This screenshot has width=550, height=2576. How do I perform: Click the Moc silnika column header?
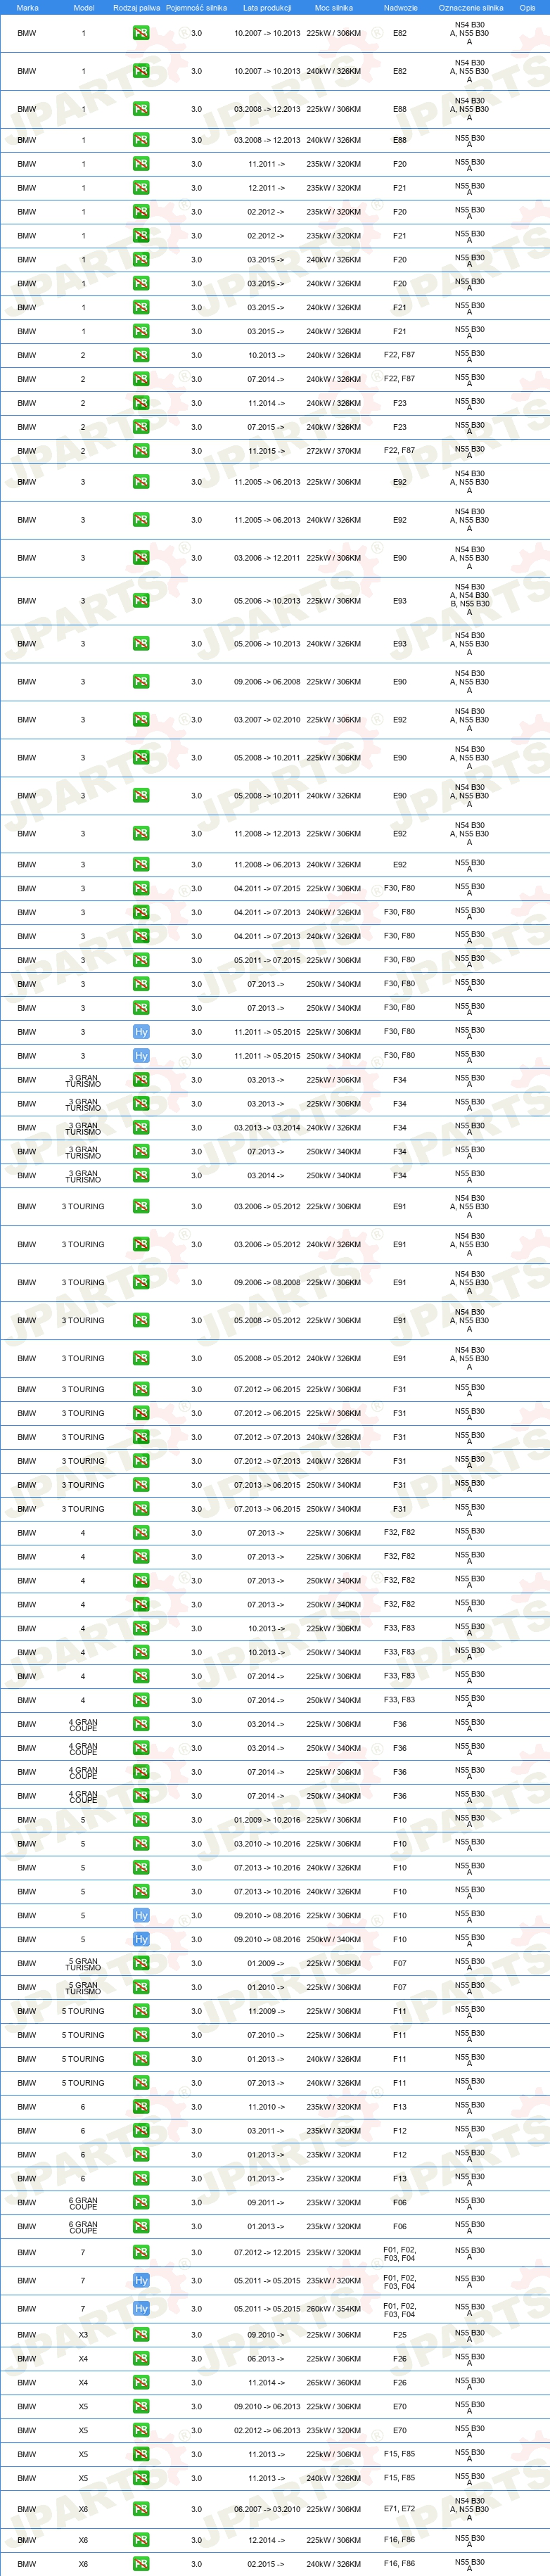[334, 7]
